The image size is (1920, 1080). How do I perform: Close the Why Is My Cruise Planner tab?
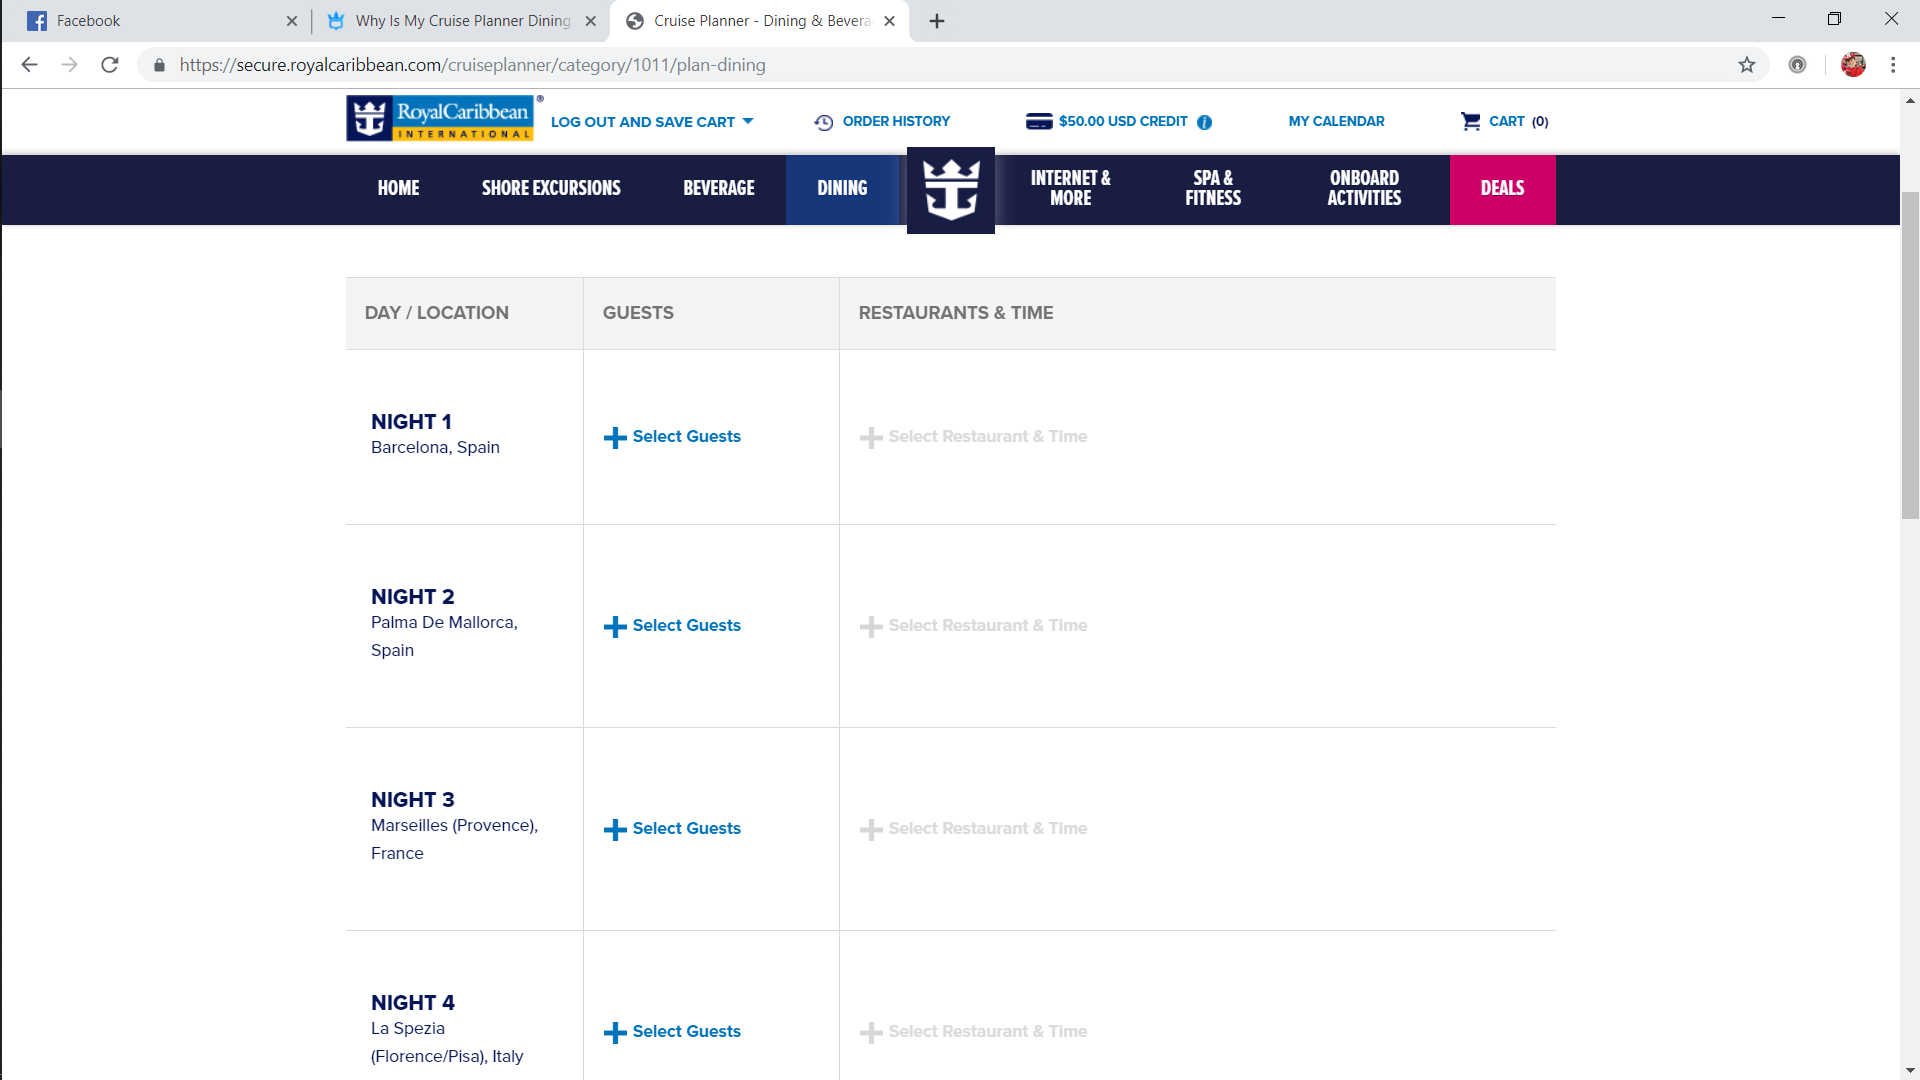coord(591,21)
